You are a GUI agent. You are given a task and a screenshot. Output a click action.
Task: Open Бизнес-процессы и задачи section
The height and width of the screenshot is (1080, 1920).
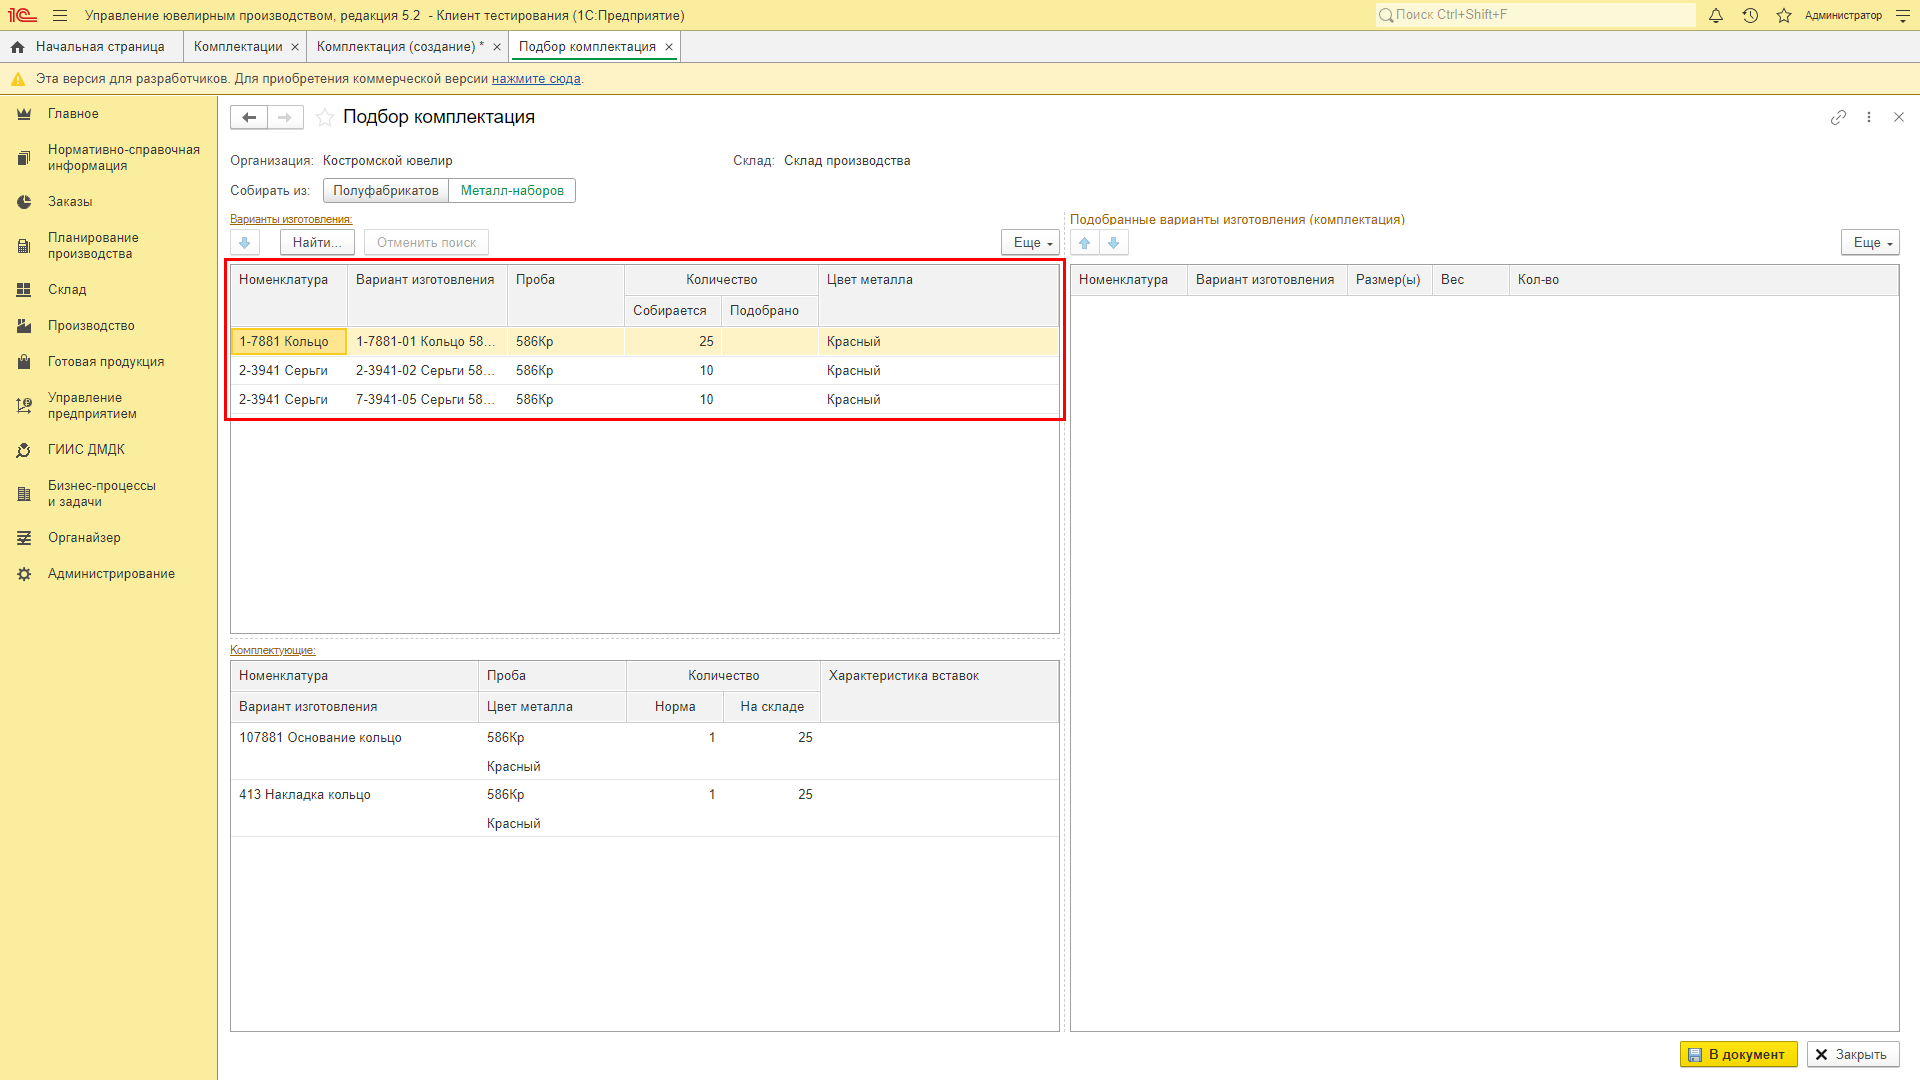(101, 494)
